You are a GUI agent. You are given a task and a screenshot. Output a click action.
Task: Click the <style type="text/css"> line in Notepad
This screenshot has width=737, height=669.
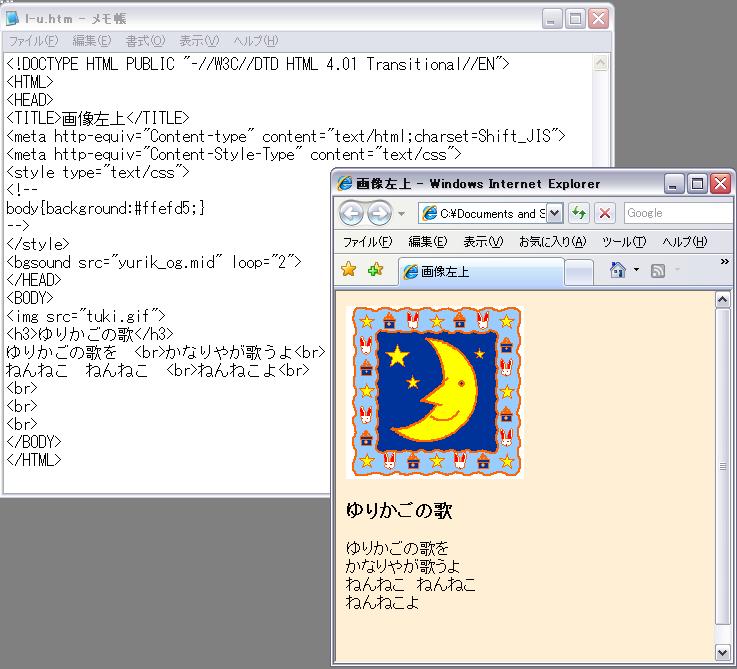coord(98,172)
